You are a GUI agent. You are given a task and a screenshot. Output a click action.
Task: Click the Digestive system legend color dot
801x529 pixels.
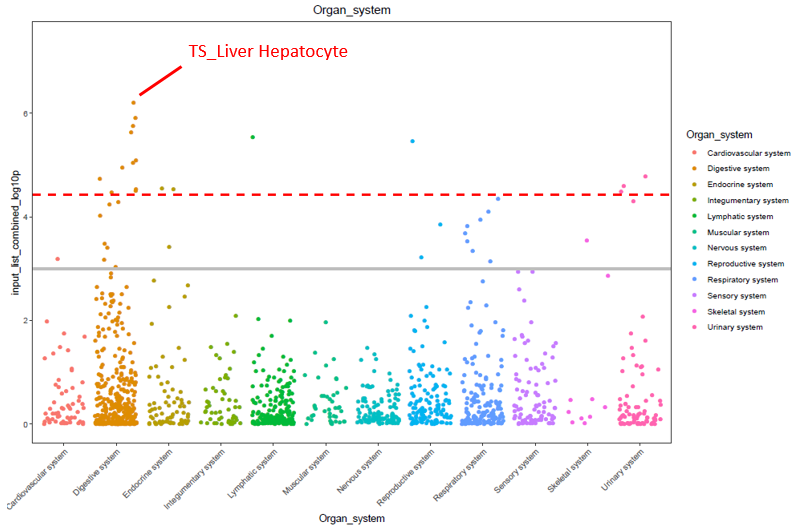coord(695,169)
